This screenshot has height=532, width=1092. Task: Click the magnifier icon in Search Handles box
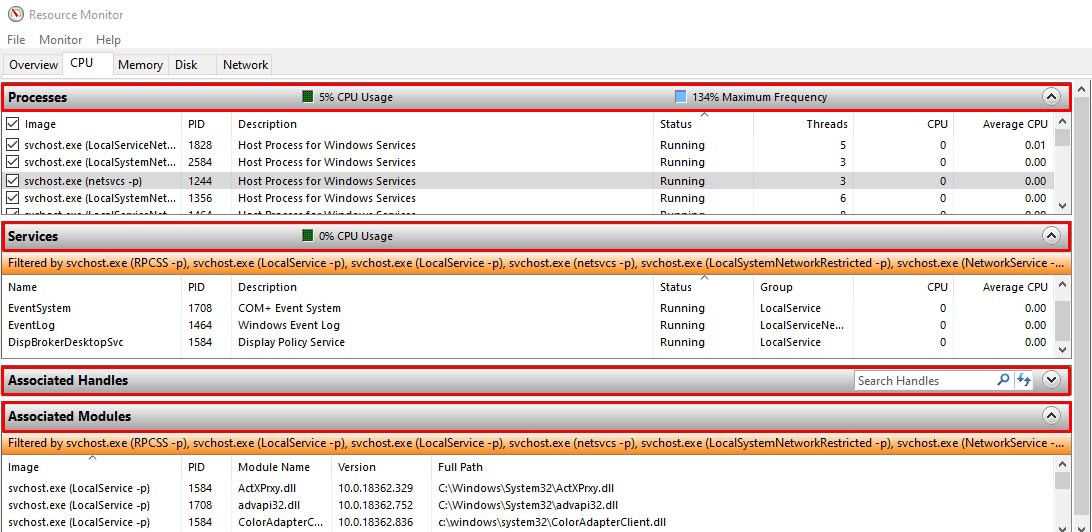point(1003,380)
